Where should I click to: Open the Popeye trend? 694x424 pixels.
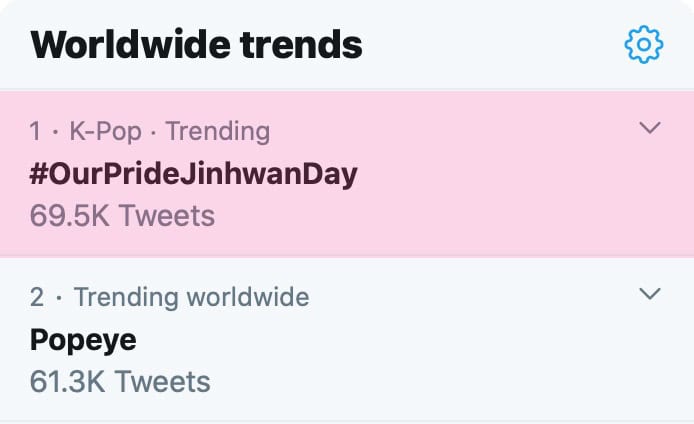click(x=83, y=340)
